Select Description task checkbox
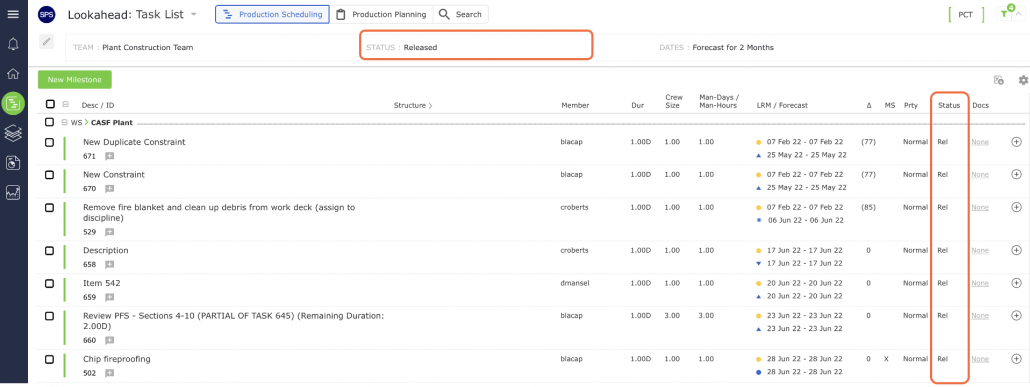1030x387 pixels. click(50, 250)
